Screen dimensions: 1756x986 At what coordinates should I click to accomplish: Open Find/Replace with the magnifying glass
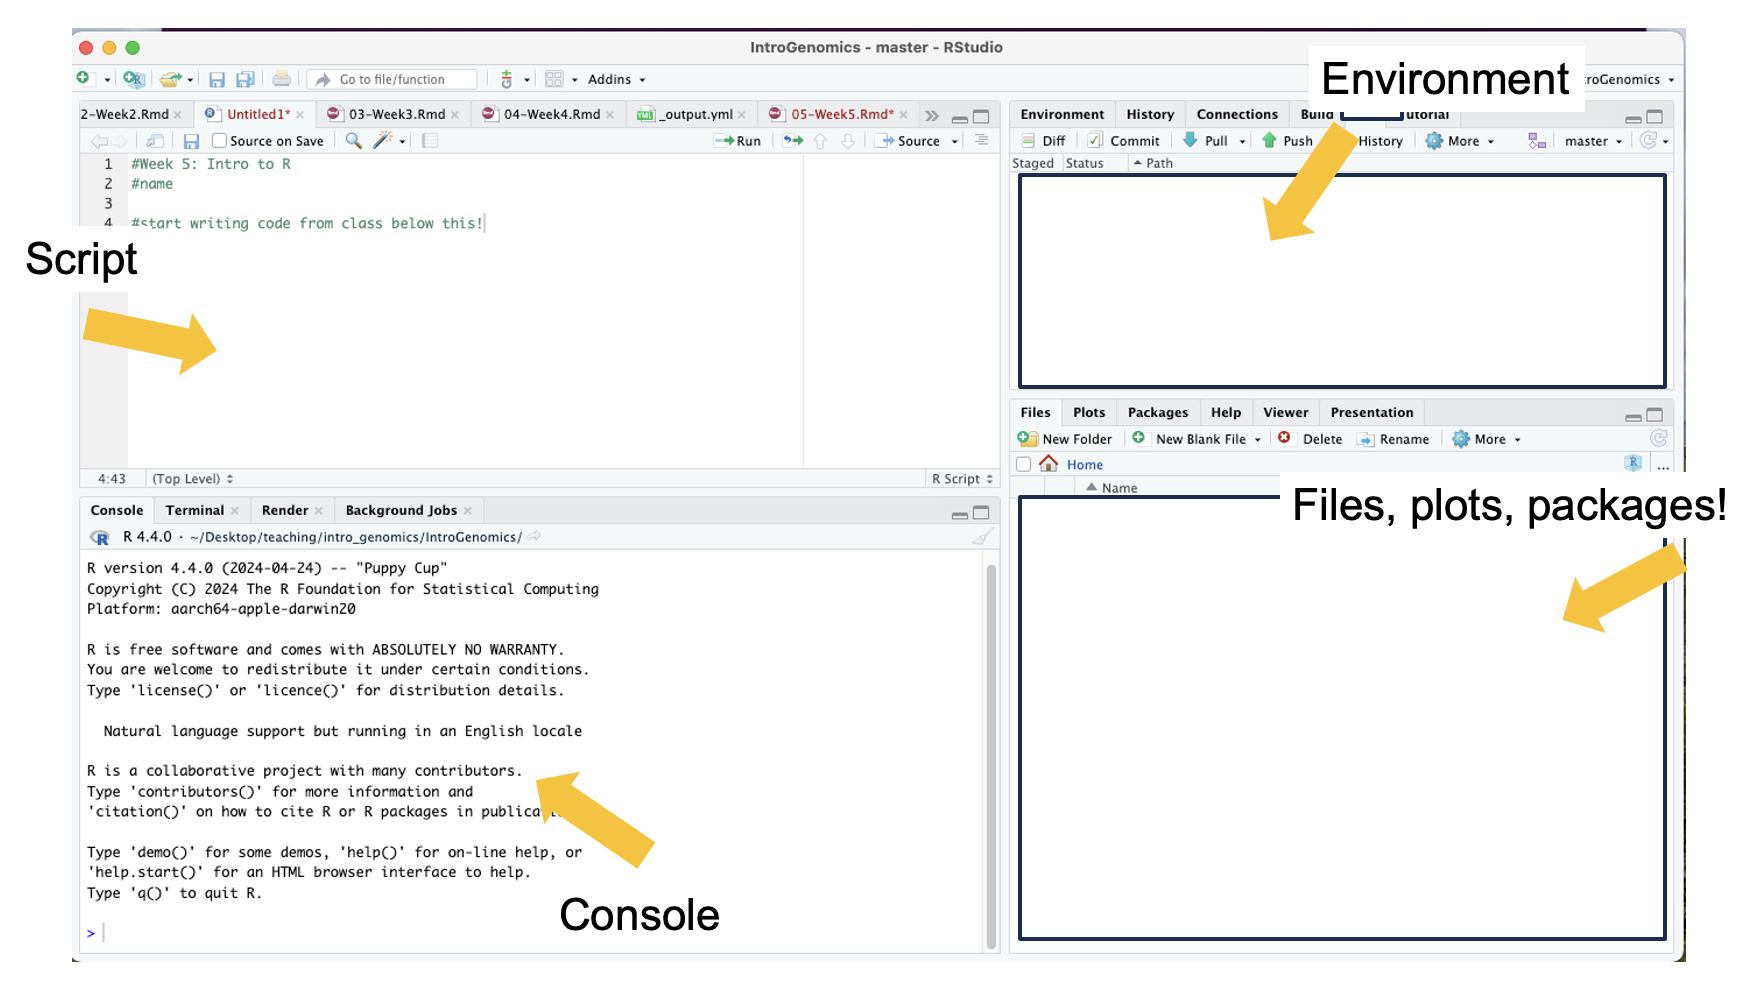click(x=352, y=141)
